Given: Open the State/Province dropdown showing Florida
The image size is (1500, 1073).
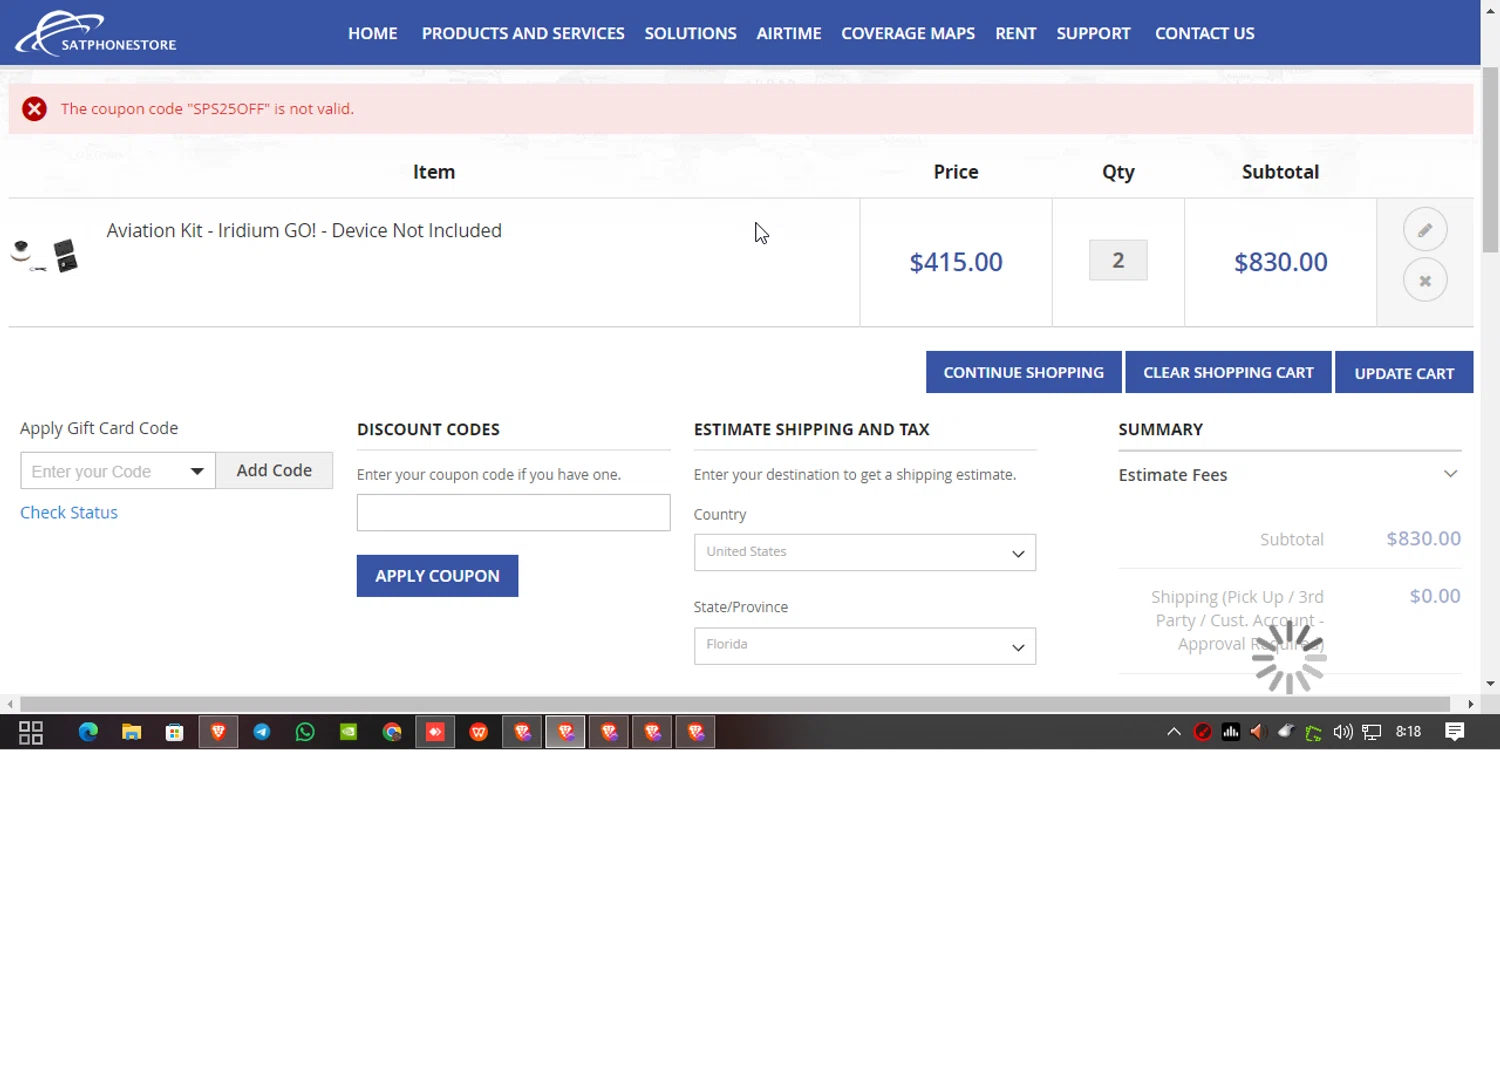Looking at the screenshot, I should click(865, 646).
